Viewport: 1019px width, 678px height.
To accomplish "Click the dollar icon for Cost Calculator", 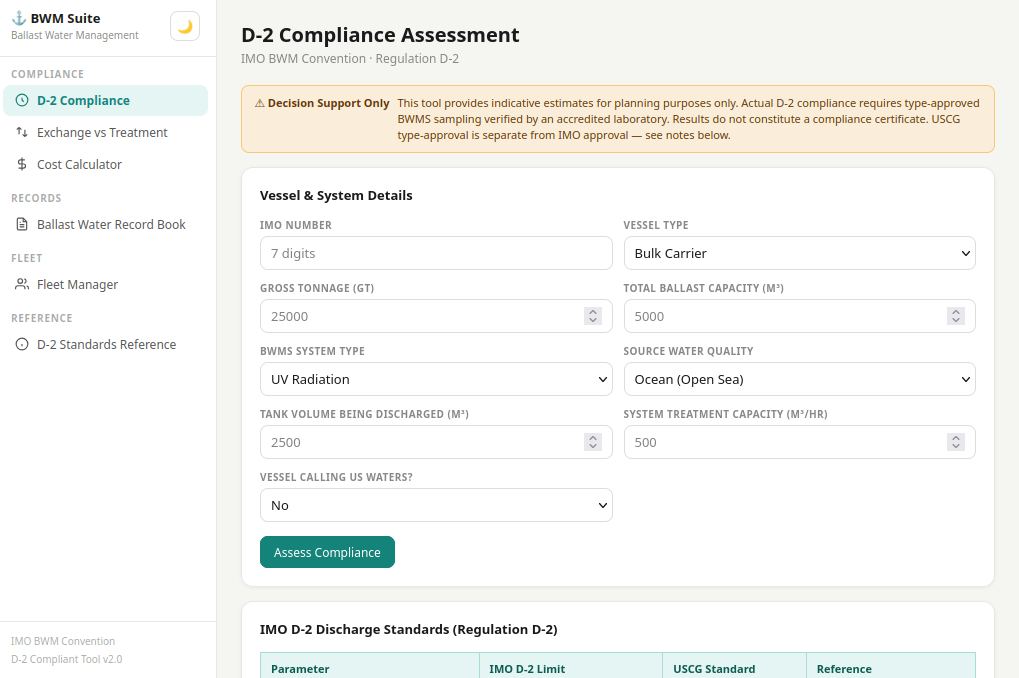I will [22, 164].
